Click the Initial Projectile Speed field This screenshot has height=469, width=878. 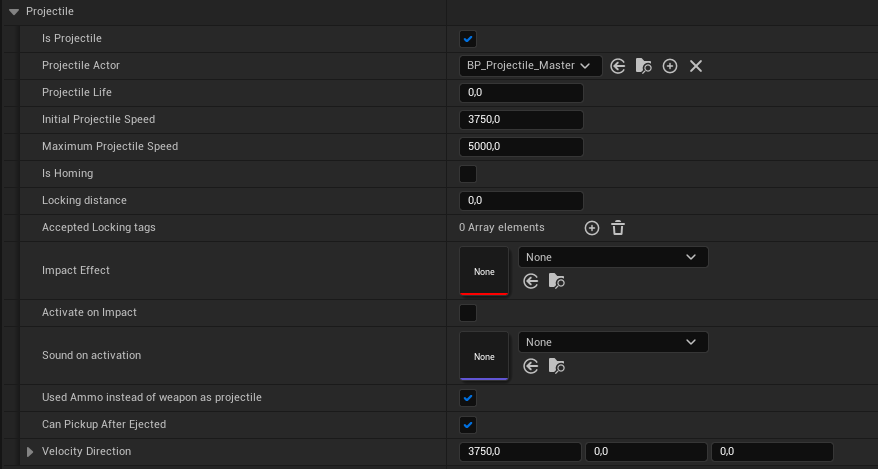pos(520,120)
